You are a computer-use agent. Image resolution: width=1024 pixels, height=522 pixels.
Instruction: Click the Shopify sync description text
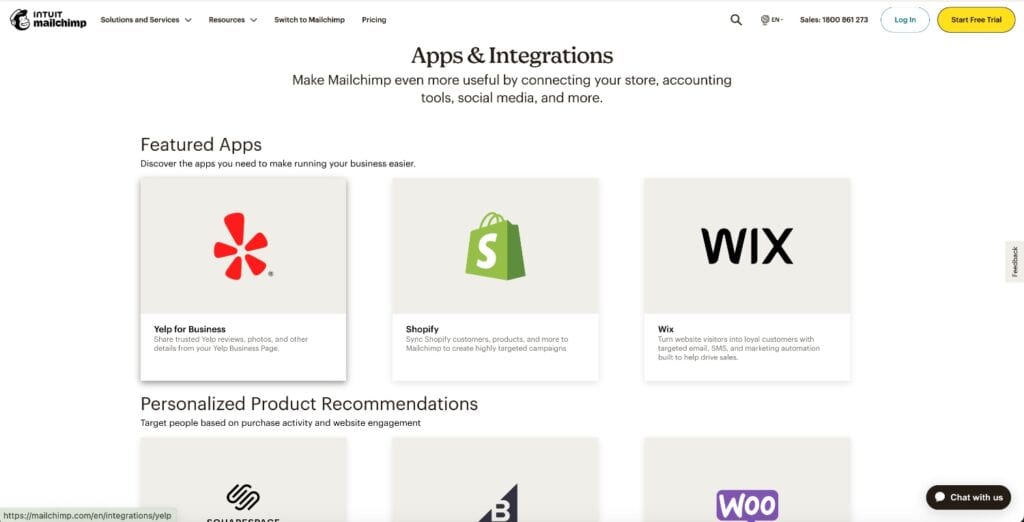click(x=487, y=344)
